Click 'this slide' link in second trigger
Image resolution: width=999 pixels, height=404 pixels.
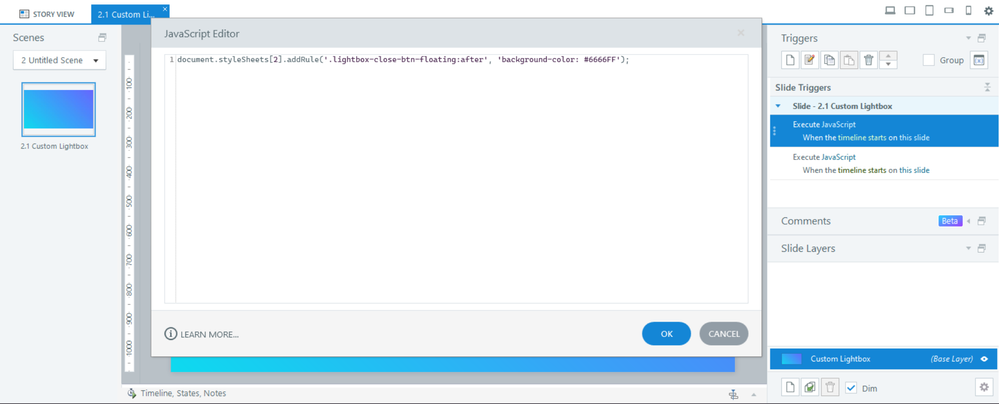[914, 170]
